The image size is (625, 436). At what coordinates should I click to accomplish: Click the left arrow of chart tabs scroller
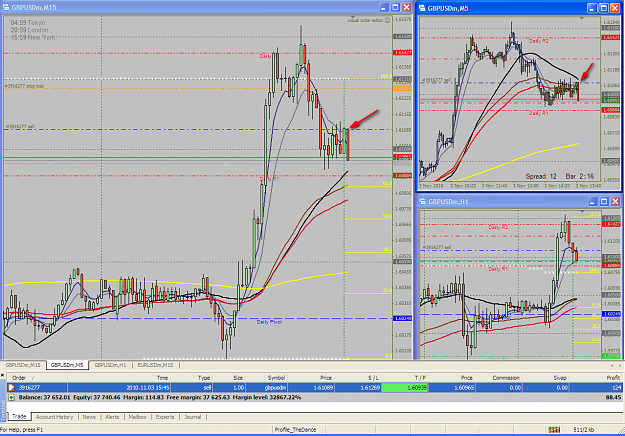click(612, 365)
